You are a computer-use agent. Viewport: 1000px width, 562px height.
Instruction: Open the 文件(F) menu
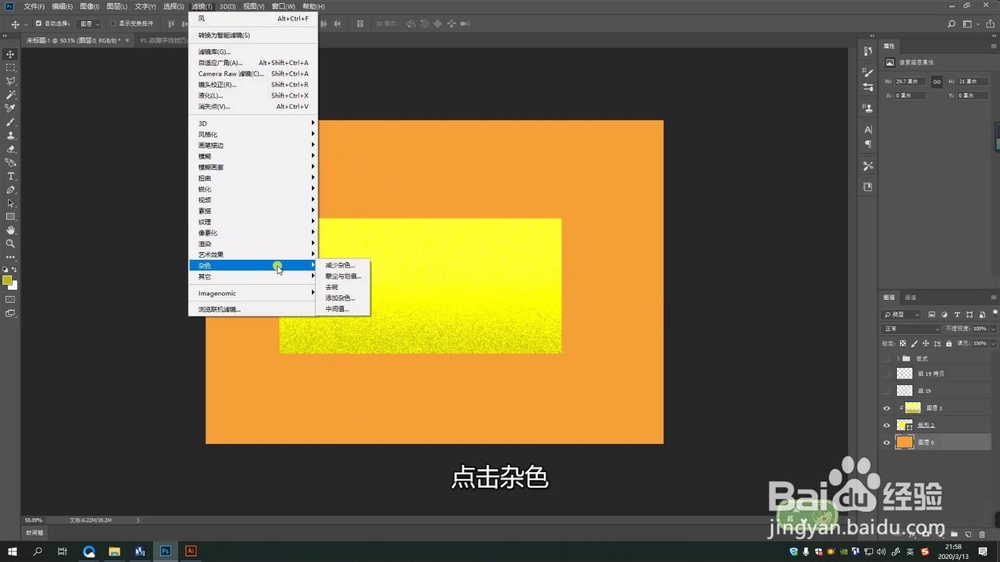click(x=34, y=6)
